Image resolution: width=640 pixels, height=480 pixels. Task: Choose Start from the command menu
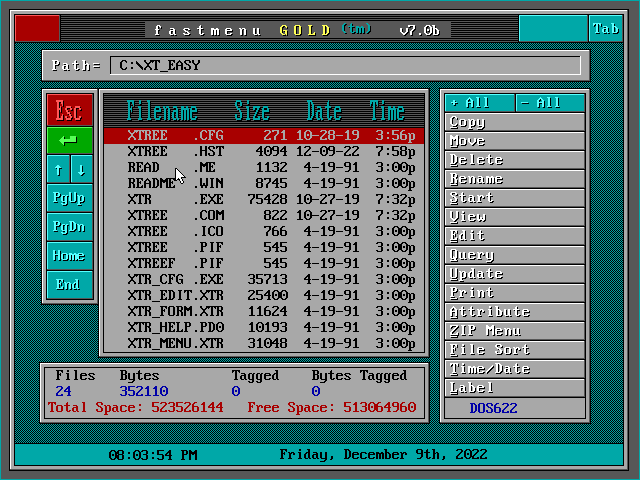pos(515,198)
